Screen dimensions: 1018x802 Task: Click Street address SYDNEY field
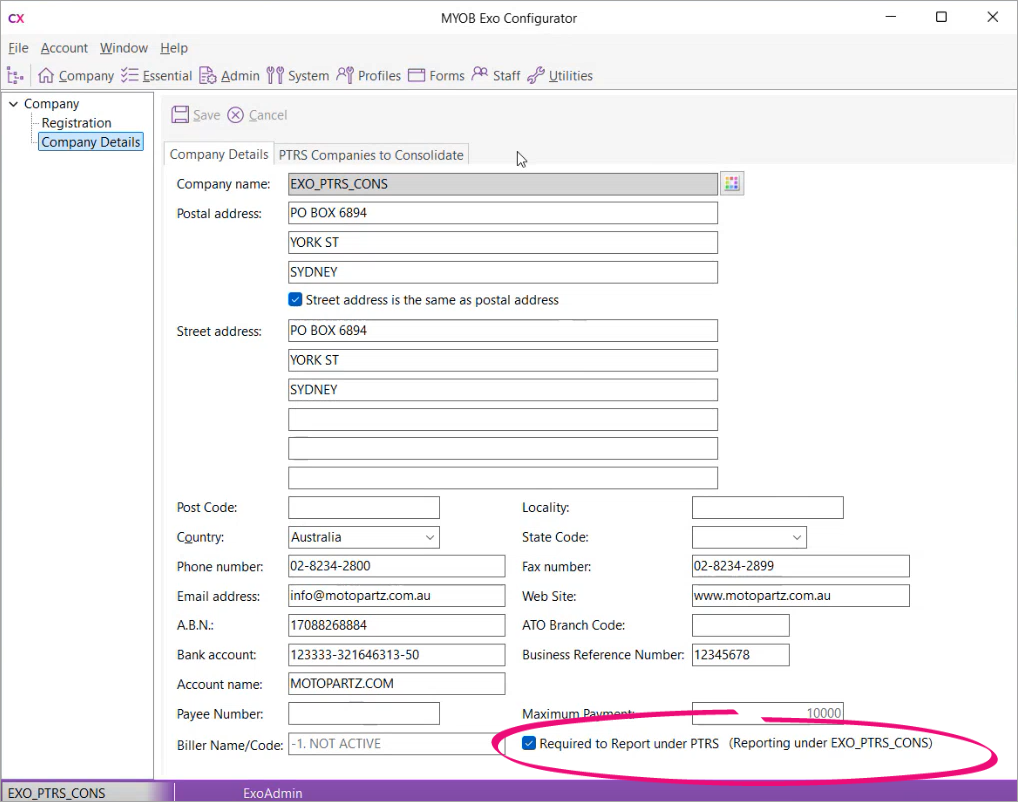(503, 390)
